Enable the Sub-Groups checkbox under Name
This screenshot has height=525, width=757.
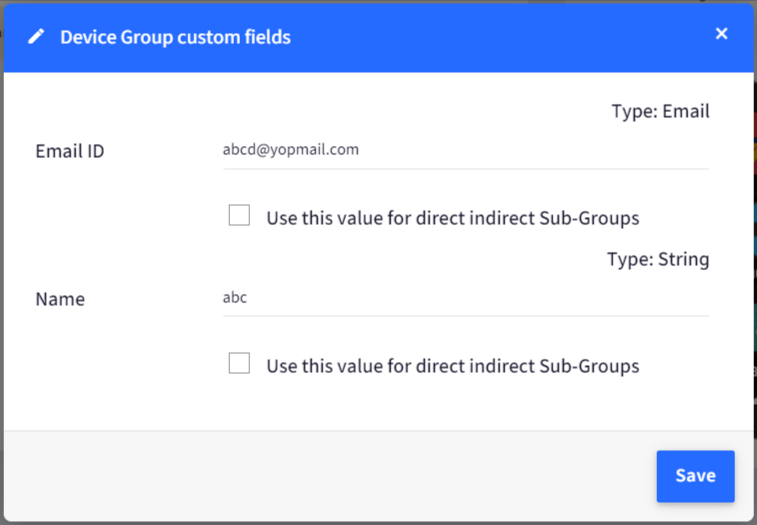239,363
